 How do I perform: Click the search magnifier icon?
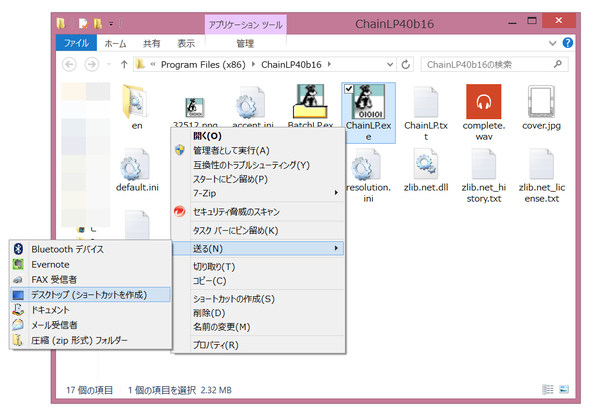558,64
